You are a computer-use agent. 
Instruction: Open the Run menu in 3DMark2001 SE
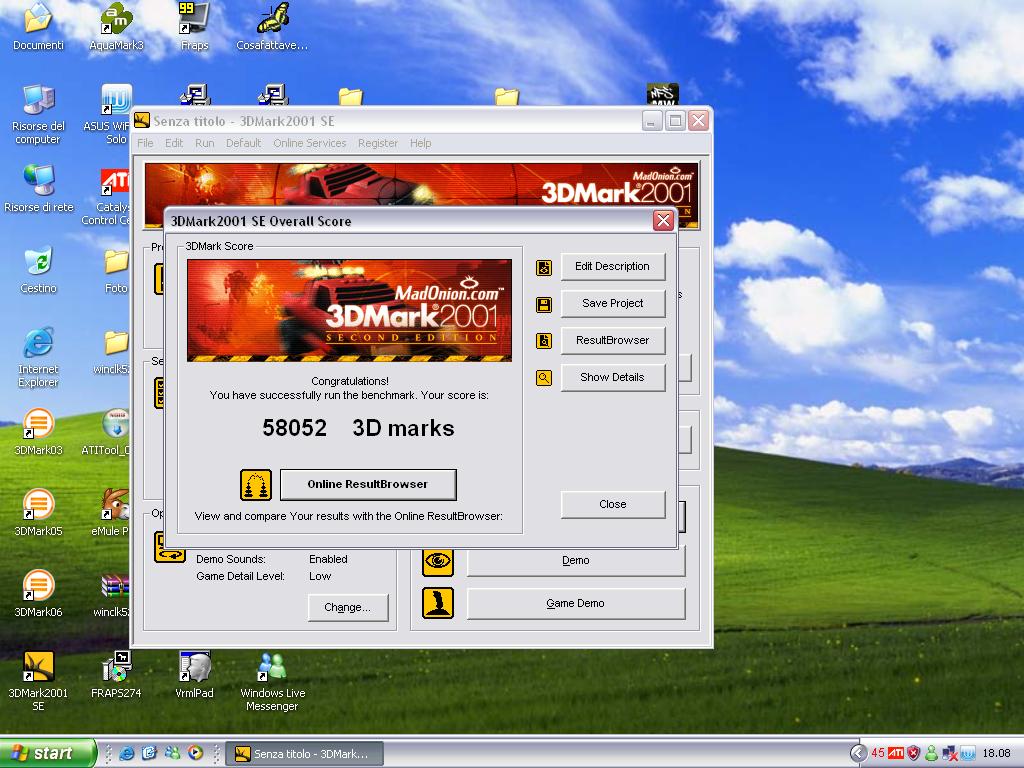click(x=204, y=143)
